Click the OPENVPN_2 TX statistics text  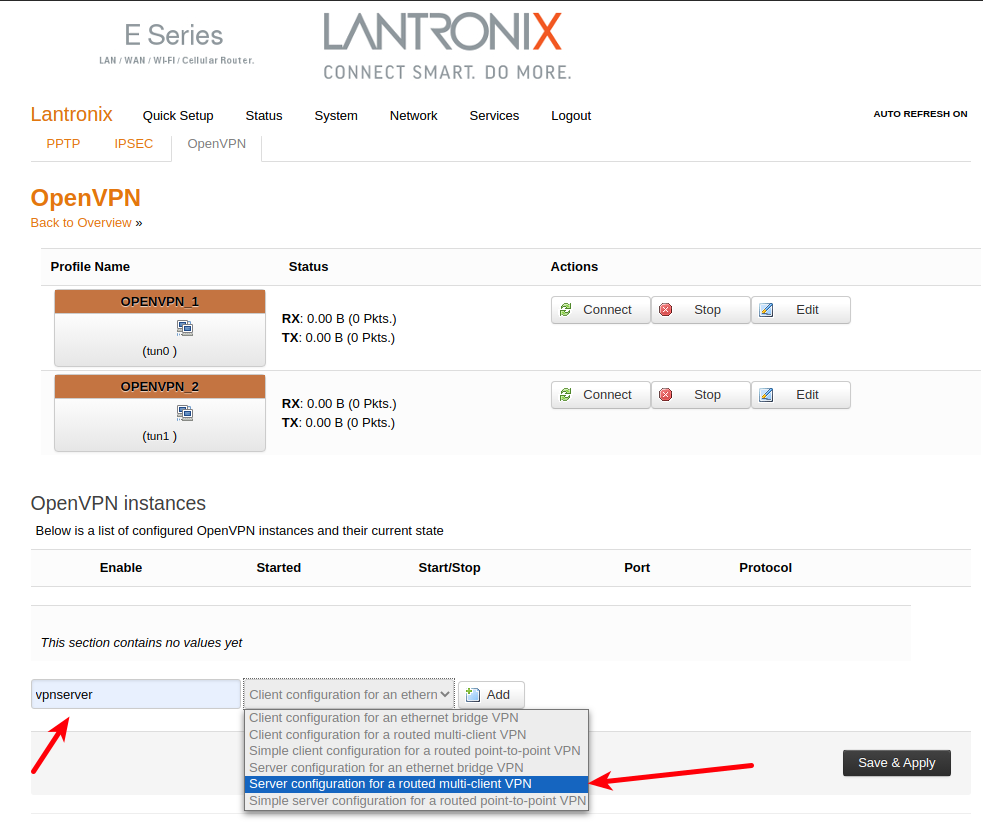tap(339, 423)
